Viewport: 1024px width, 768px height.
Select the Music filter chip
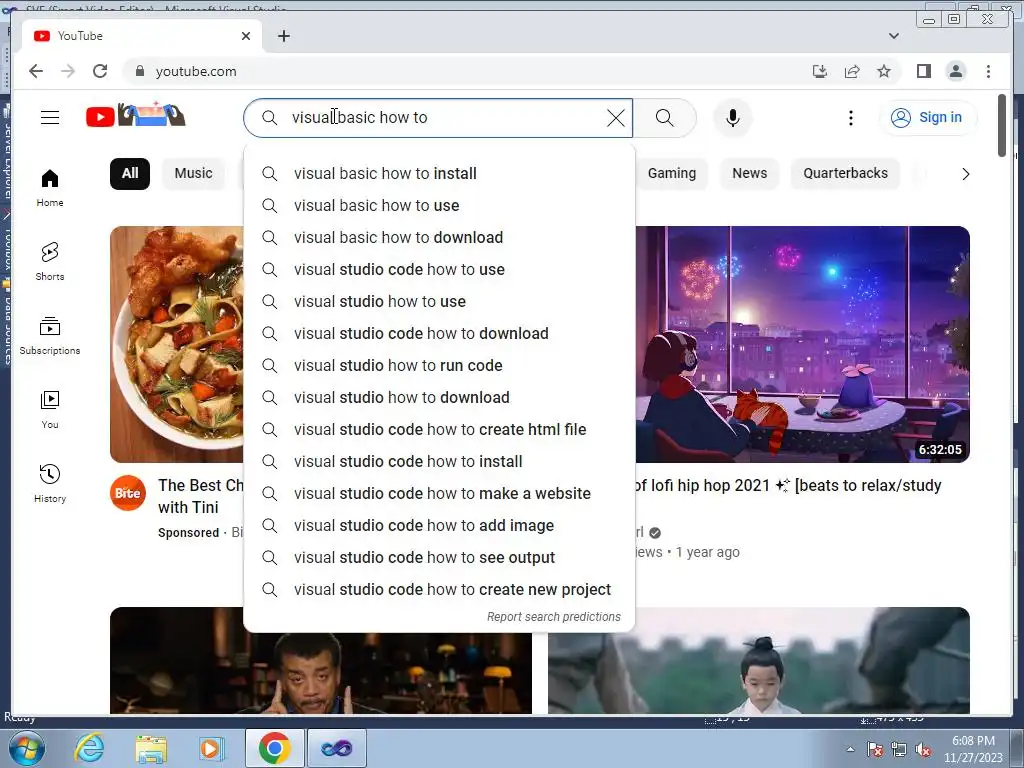(x=193, y=174)
